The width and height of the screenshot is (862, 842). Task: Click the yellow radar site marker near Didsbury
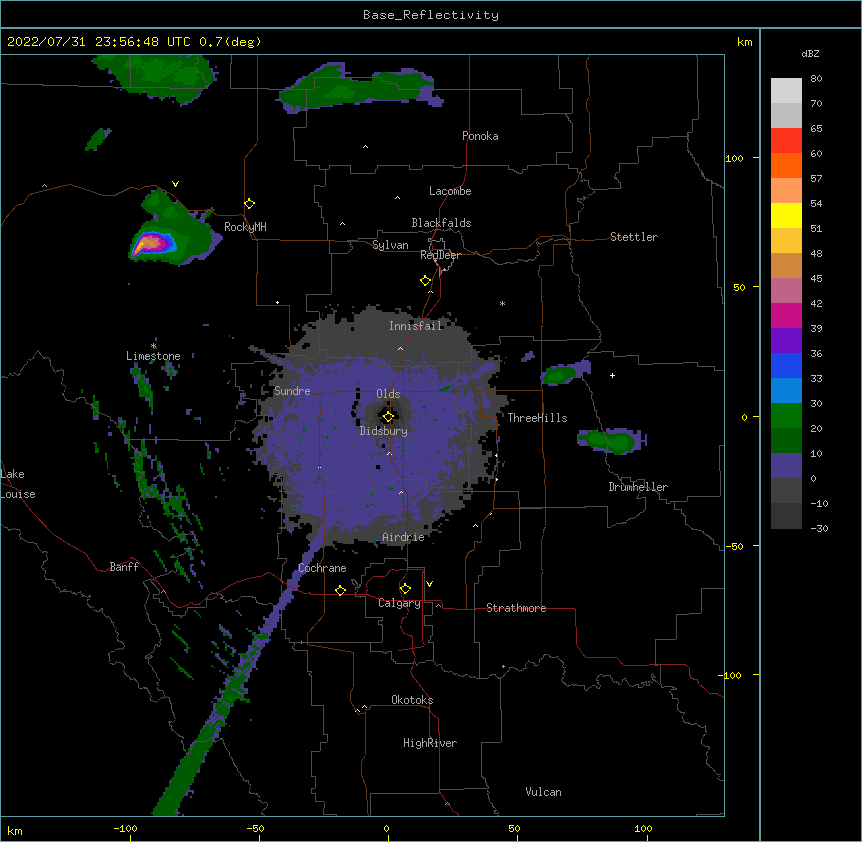(388, 417)
